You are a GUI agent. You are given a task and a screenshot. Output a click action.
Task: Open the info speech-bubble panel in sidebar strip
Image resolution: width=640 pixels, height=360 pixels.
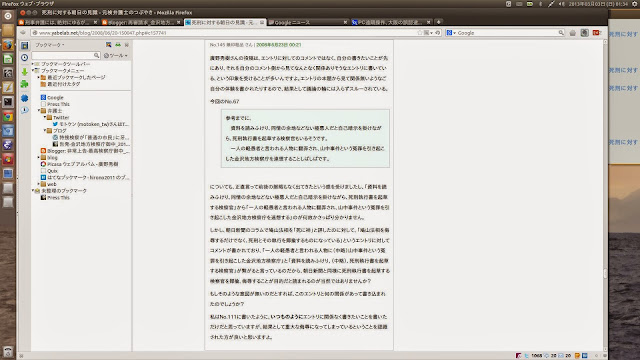coord(25,110)
